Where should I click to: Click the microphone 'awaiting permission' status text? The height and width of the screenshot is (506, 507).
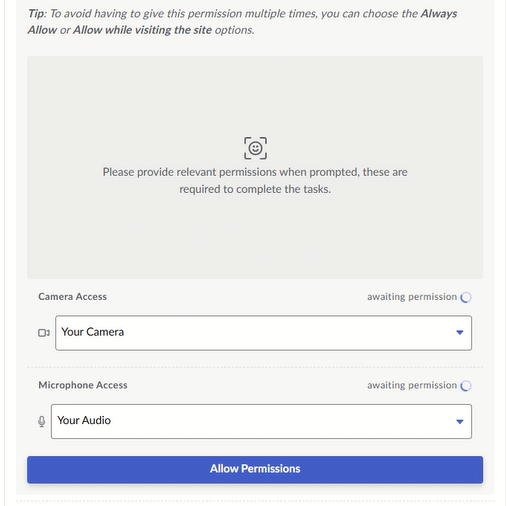point(412,385)
